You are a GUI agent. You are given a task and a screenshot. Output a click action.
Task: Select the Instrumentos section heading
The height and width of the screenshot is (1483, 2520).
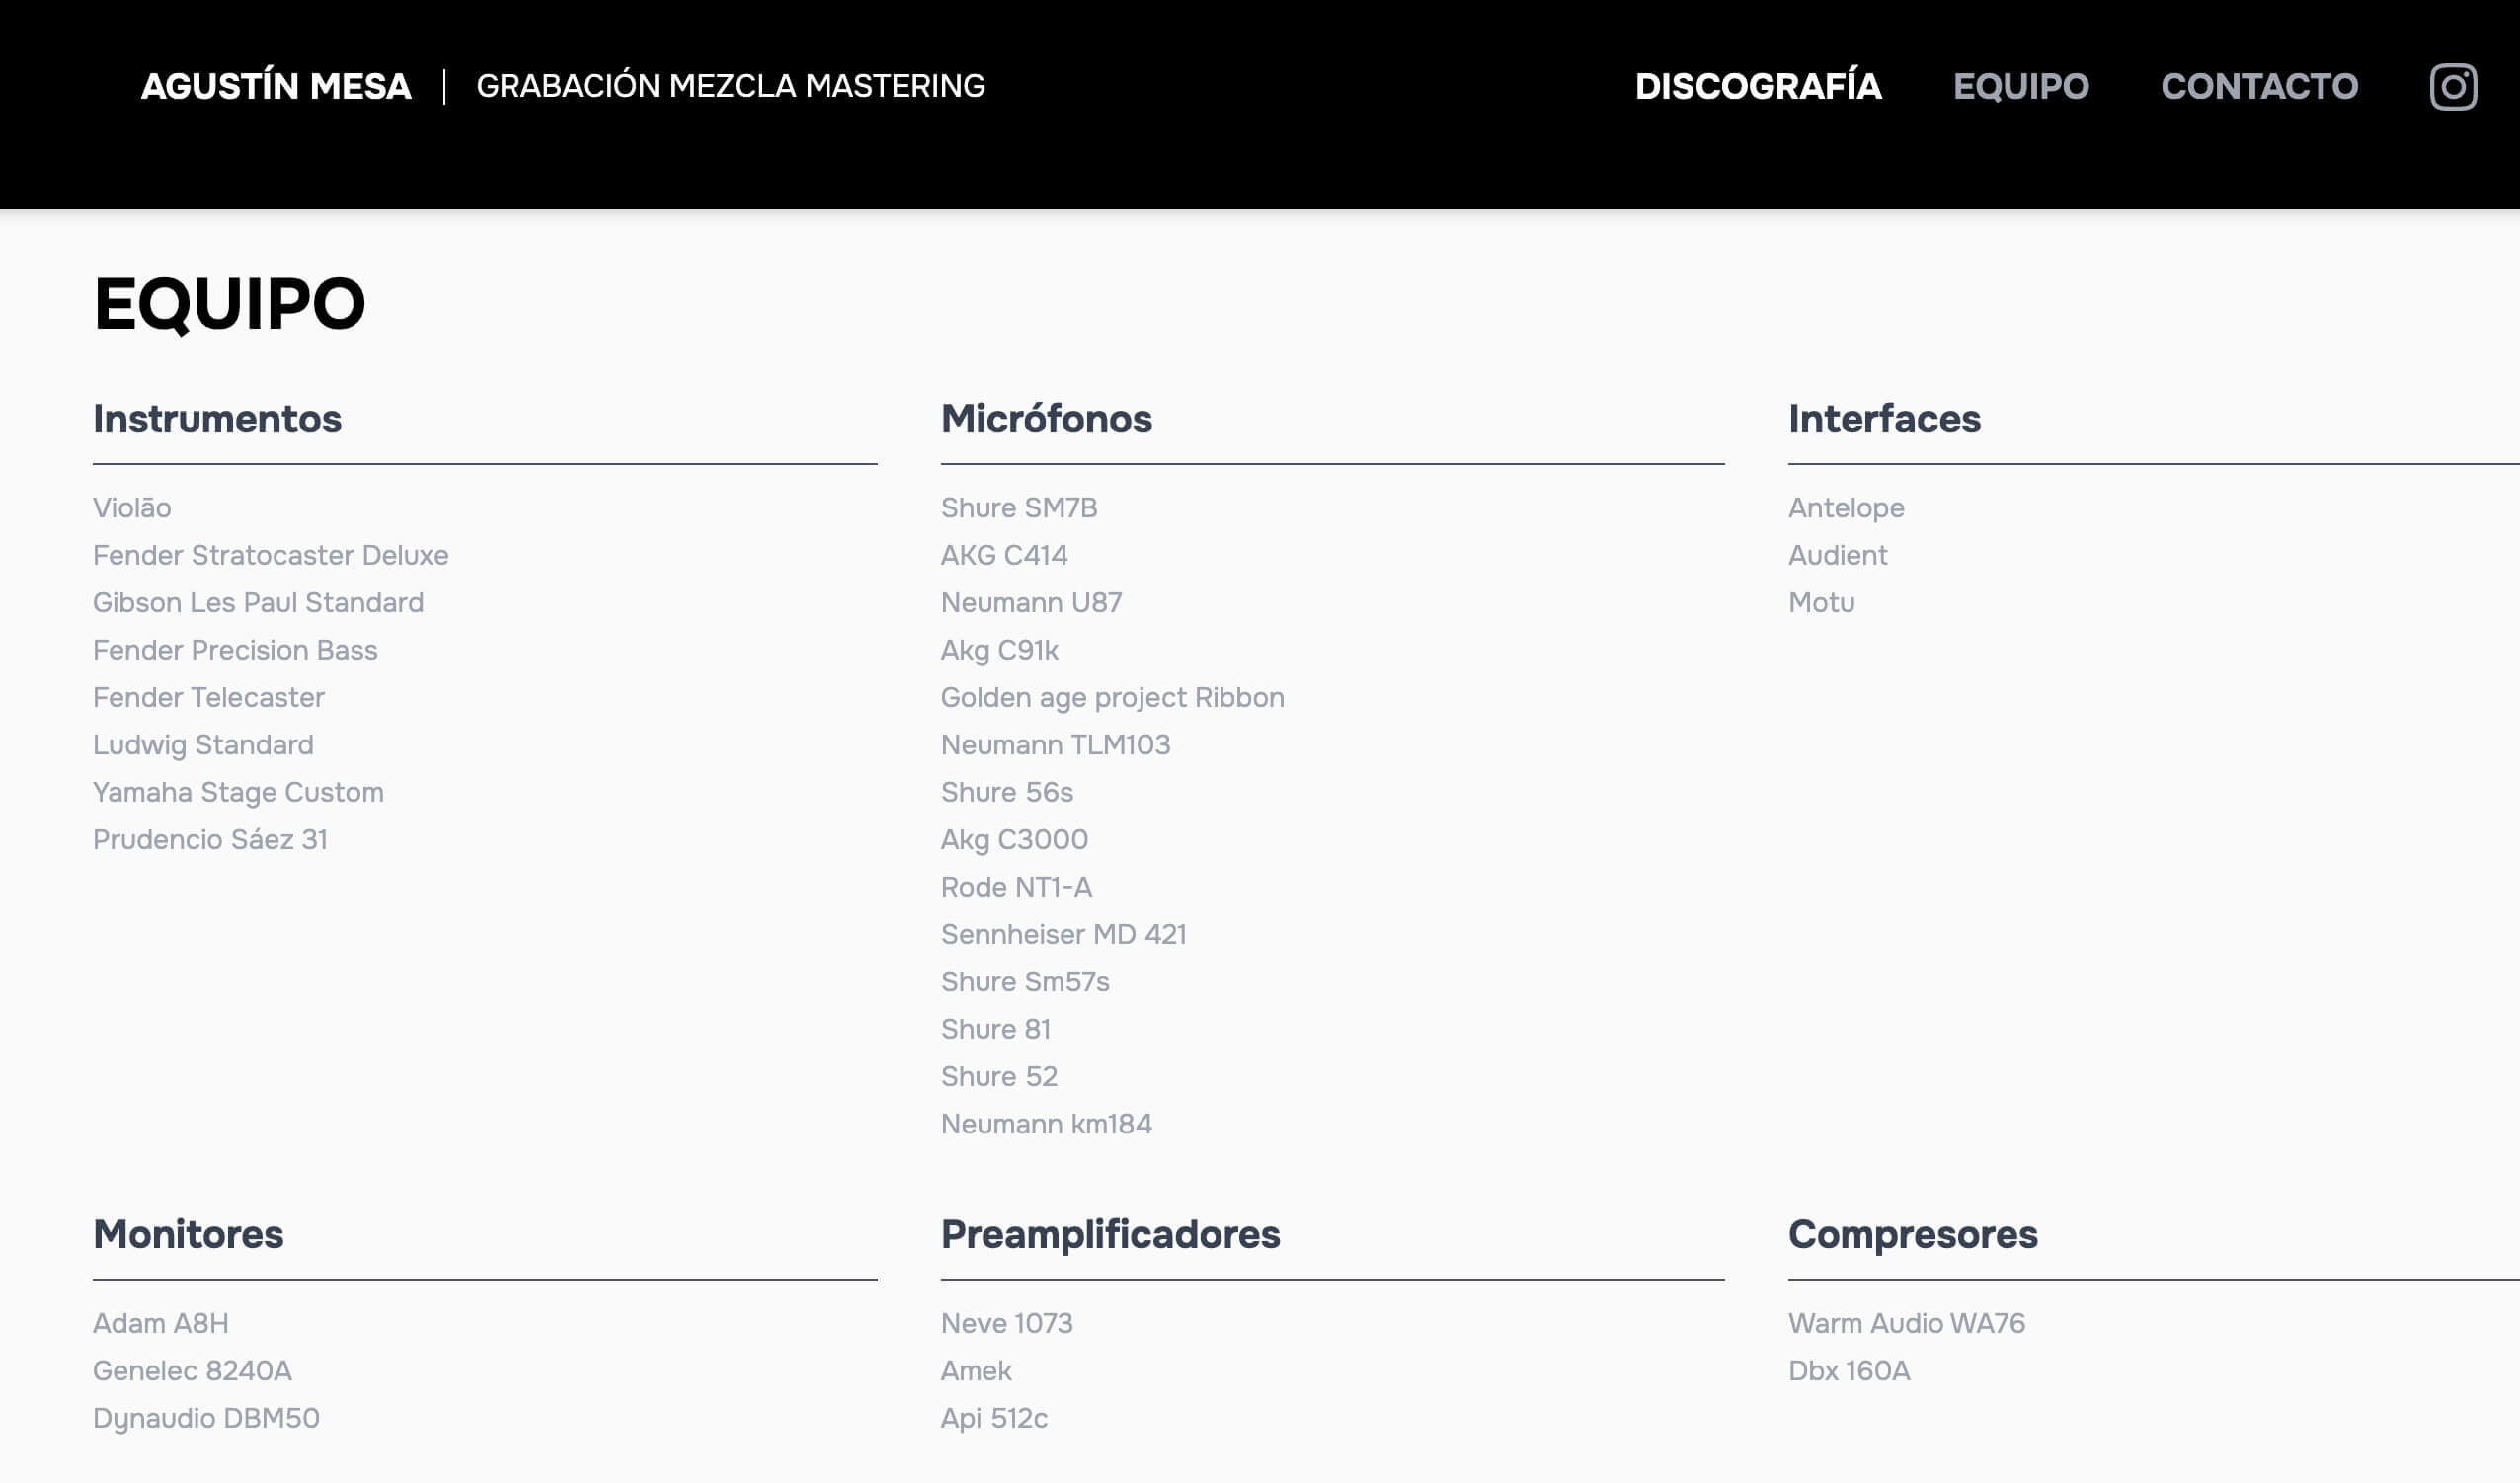217,419
